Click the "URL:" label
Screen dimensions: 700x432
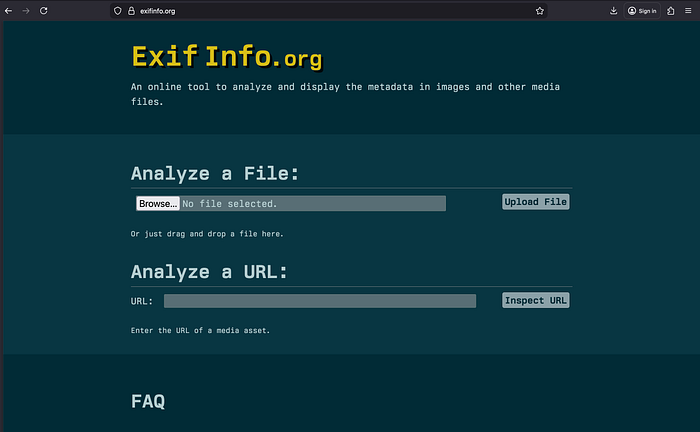coord(142,301)
